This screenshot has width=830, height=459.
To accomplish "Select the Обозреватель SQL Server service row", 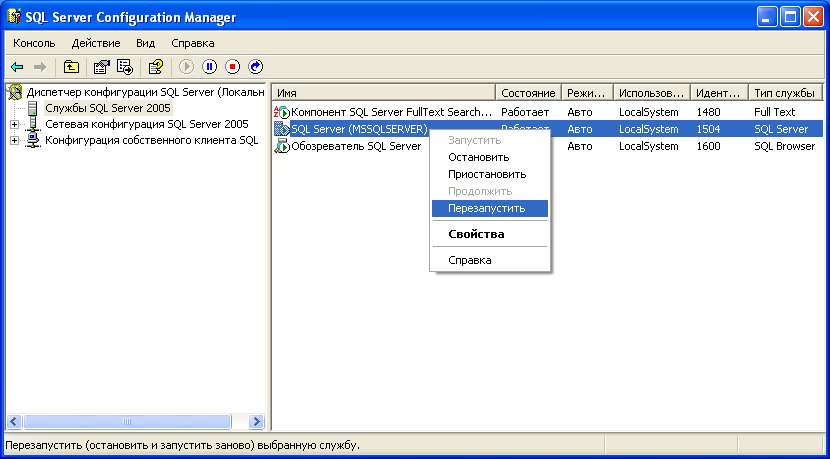I will coord(356,146).
